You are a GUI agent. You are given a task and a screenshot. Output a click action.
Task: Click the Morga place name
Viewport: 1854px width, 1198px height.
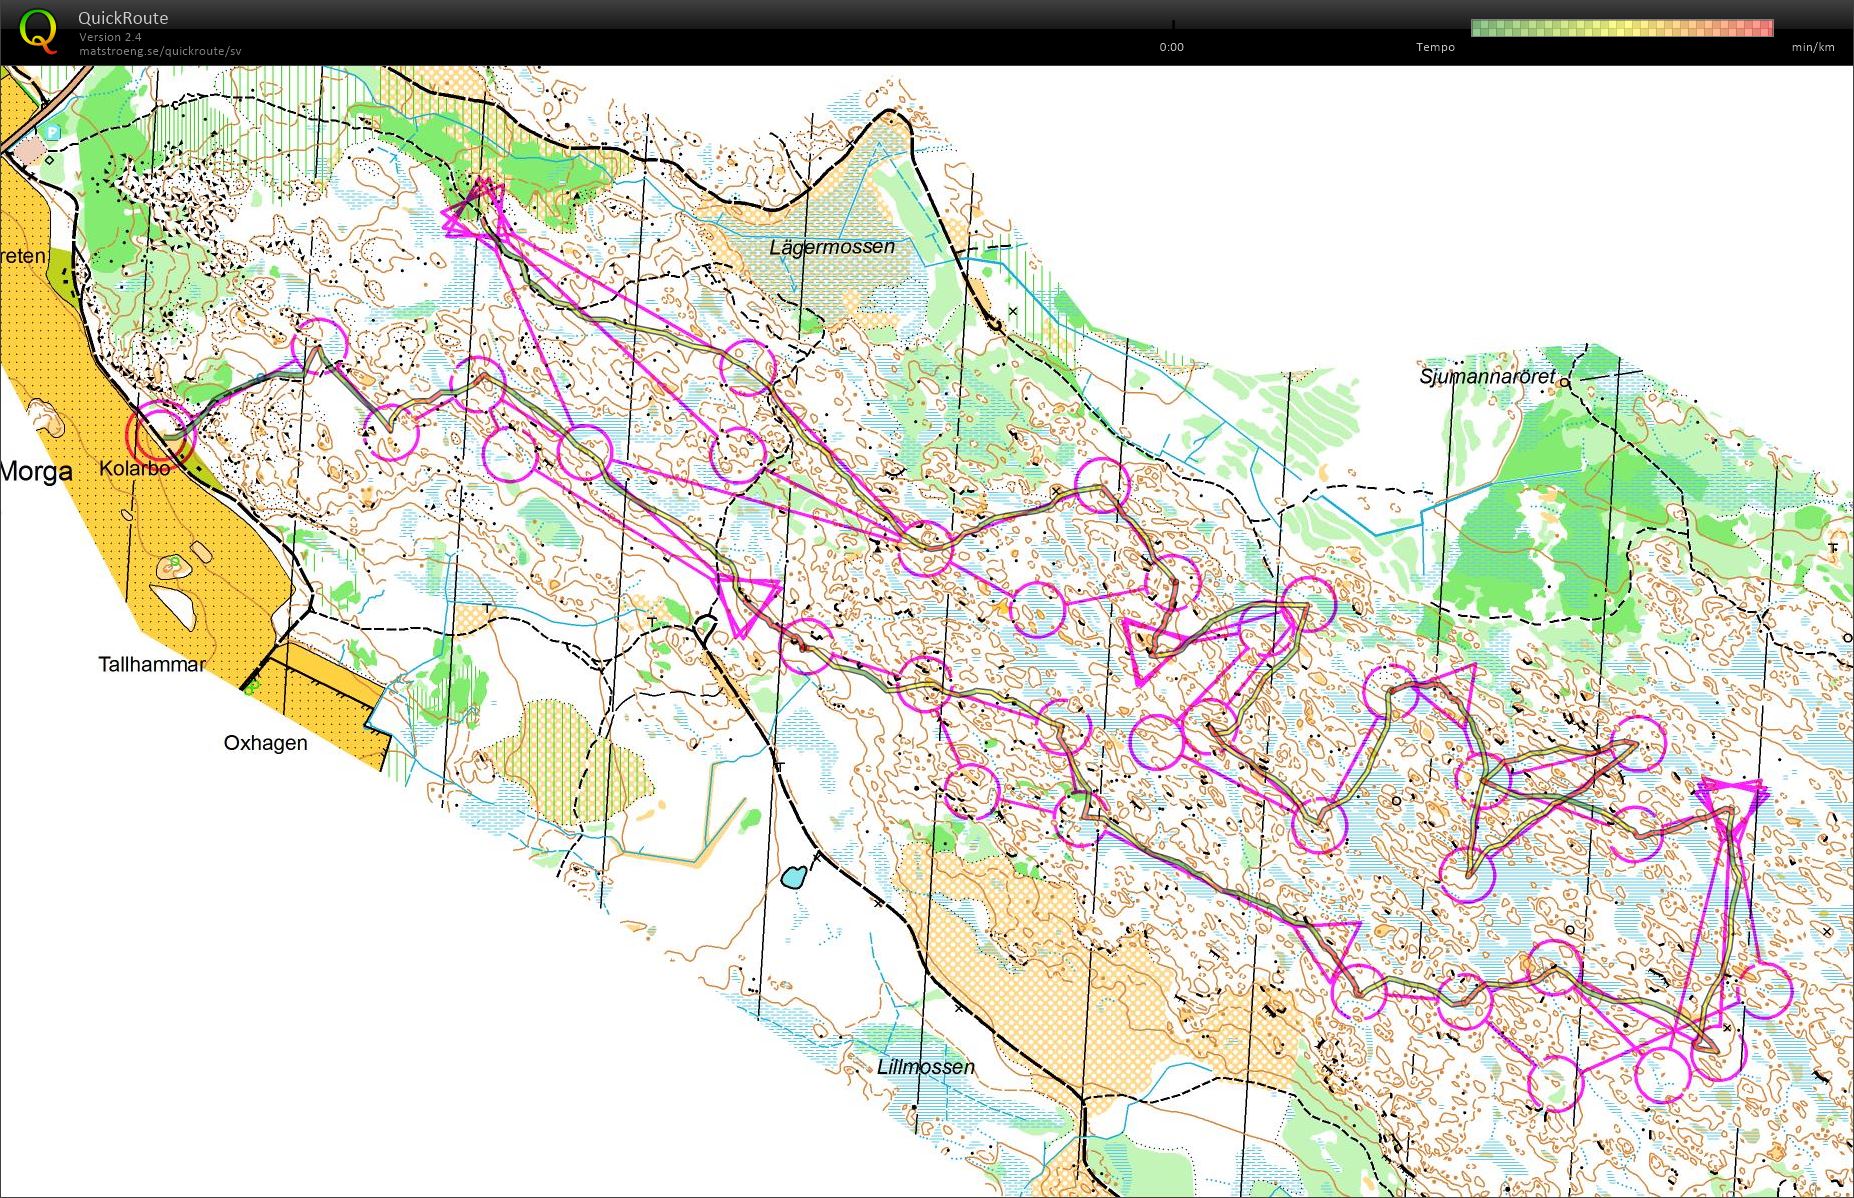tap(37, 471)
